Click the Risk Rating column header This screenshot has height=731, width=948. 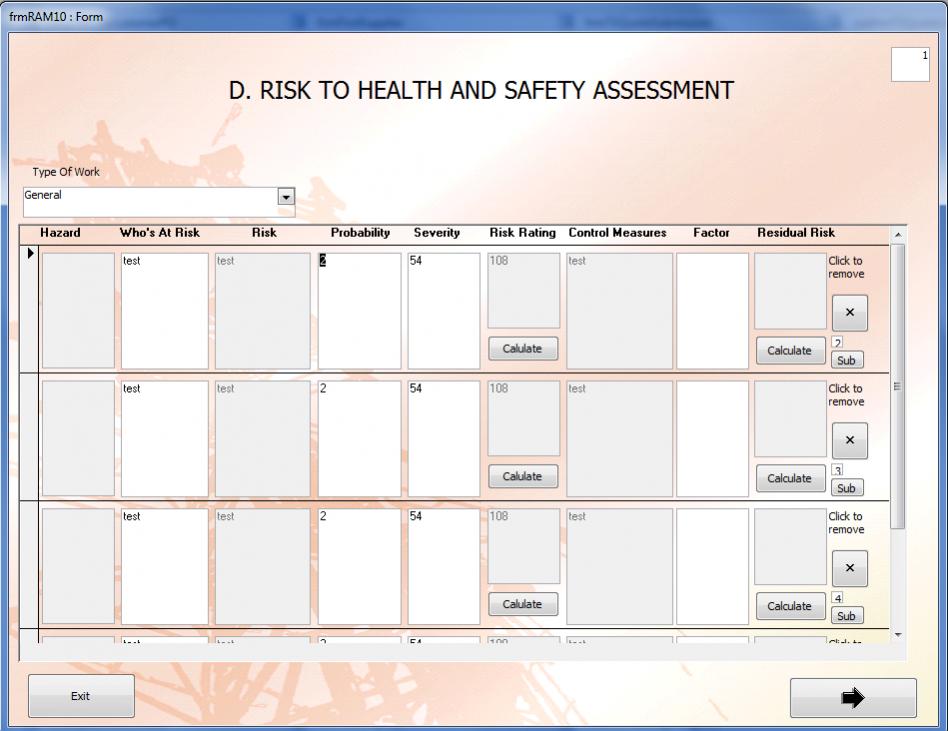522,233
